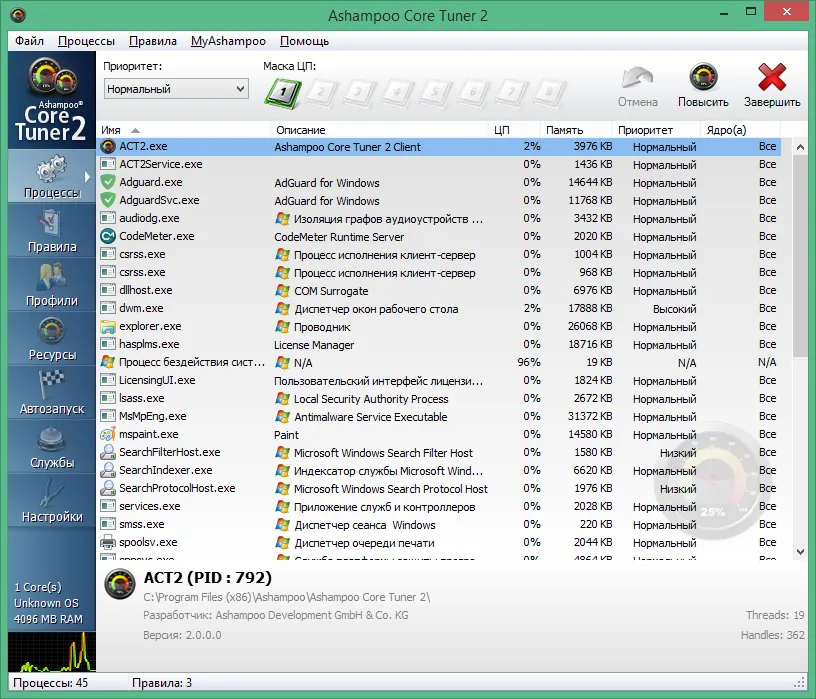Open the MyAshampoo menu

(x=228, y=41)
